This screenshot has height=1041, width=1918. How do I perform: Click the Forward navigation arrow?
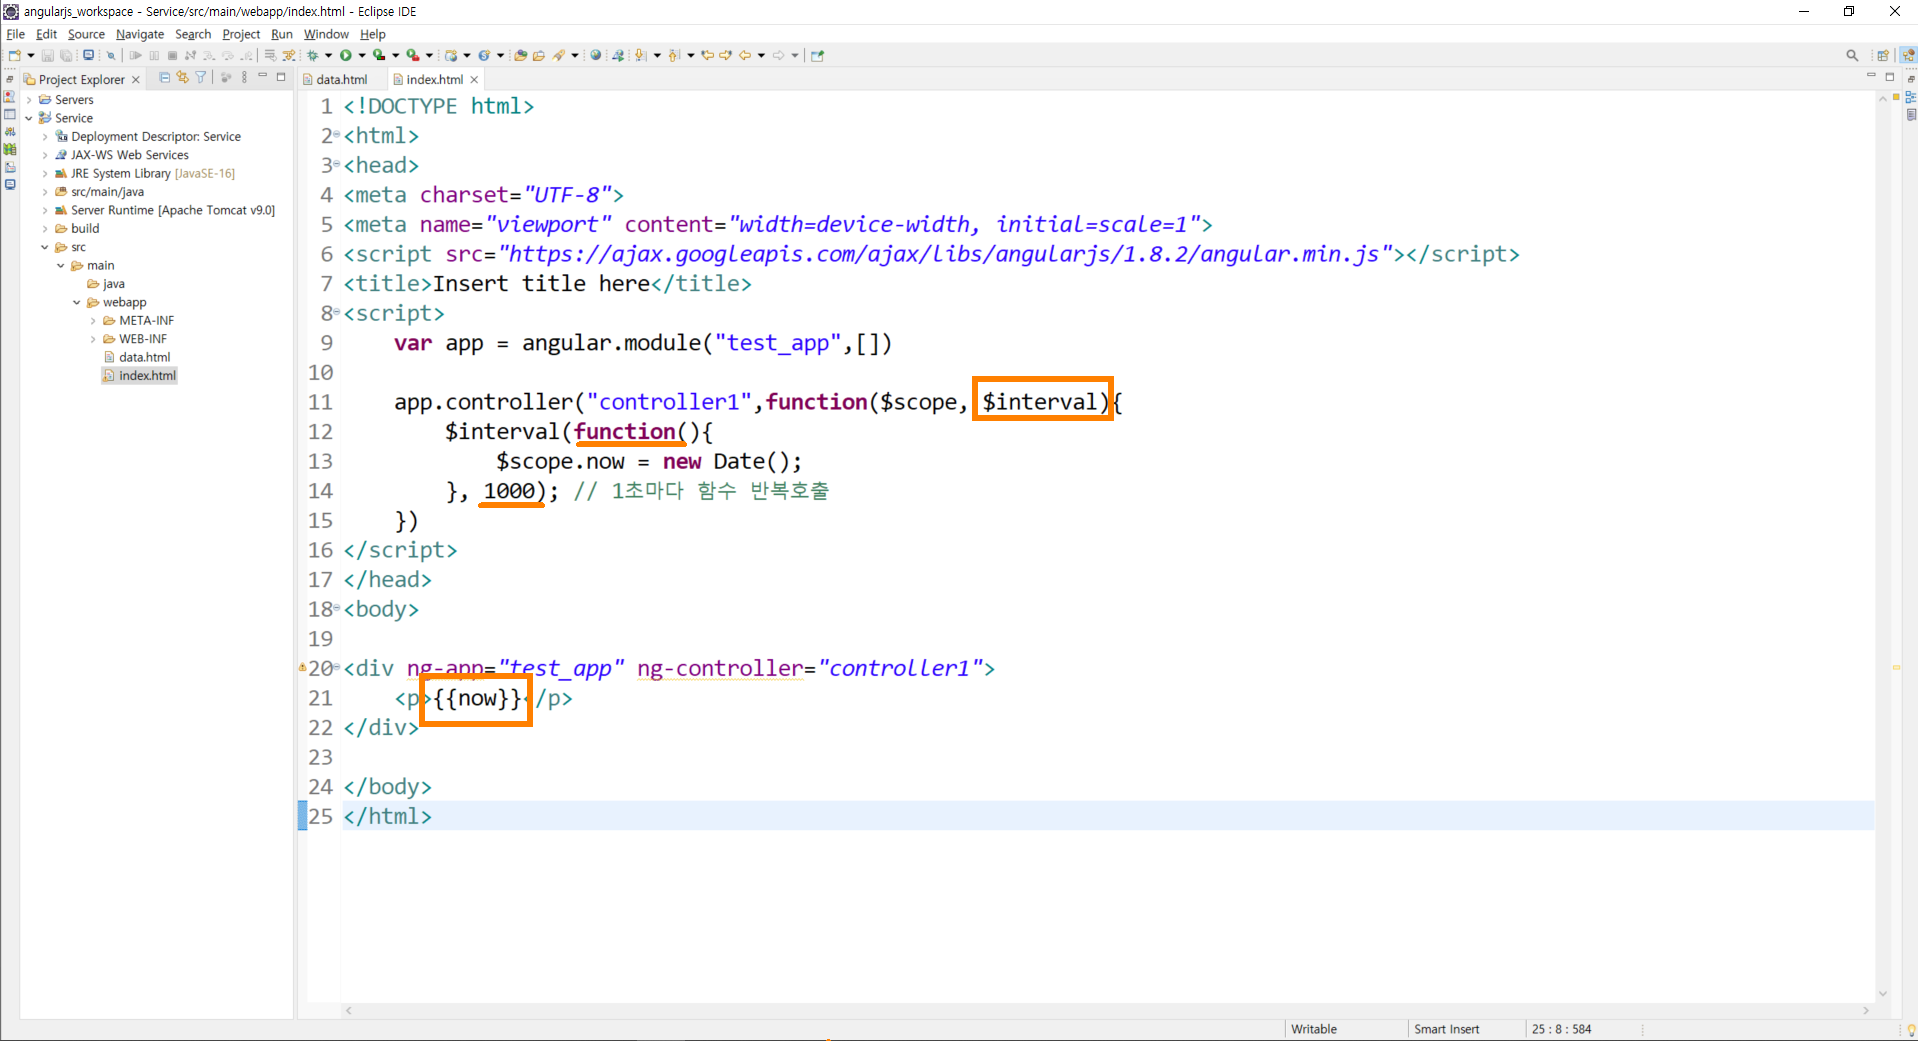779,56
